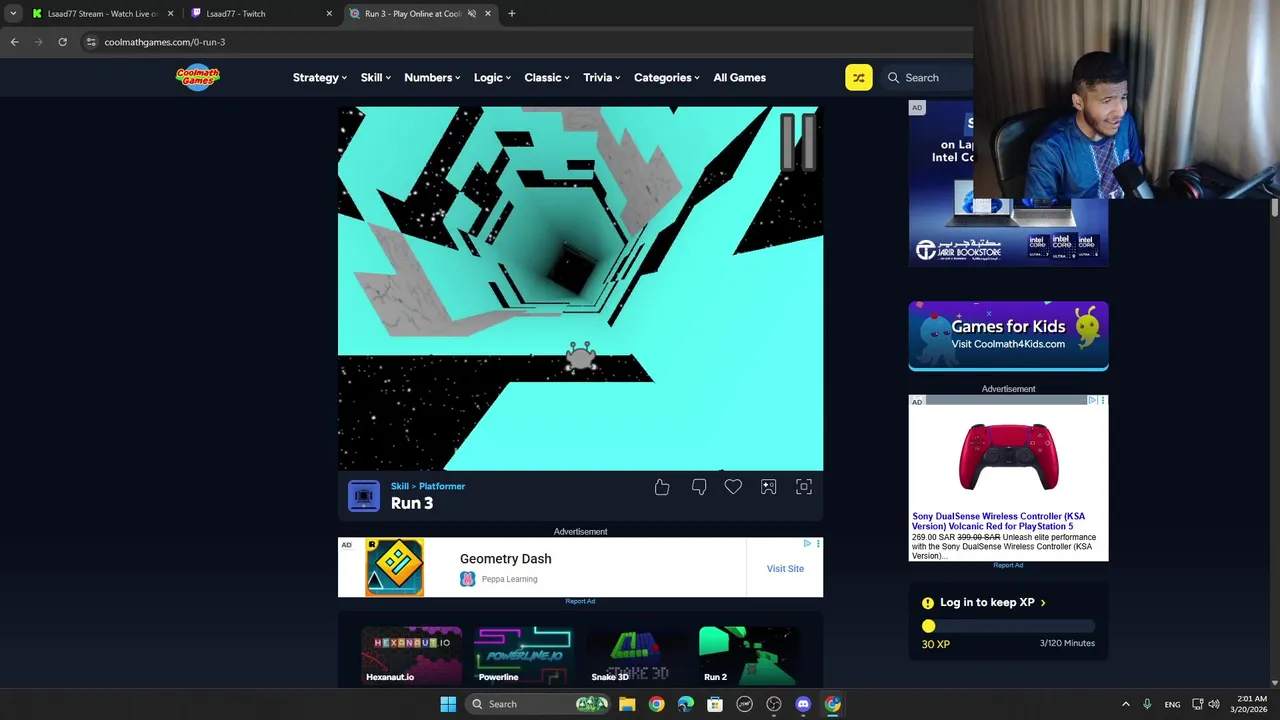The image size is (1280, 720).
Task: Click the ENG language indicator
Action: pos(1172,704)
